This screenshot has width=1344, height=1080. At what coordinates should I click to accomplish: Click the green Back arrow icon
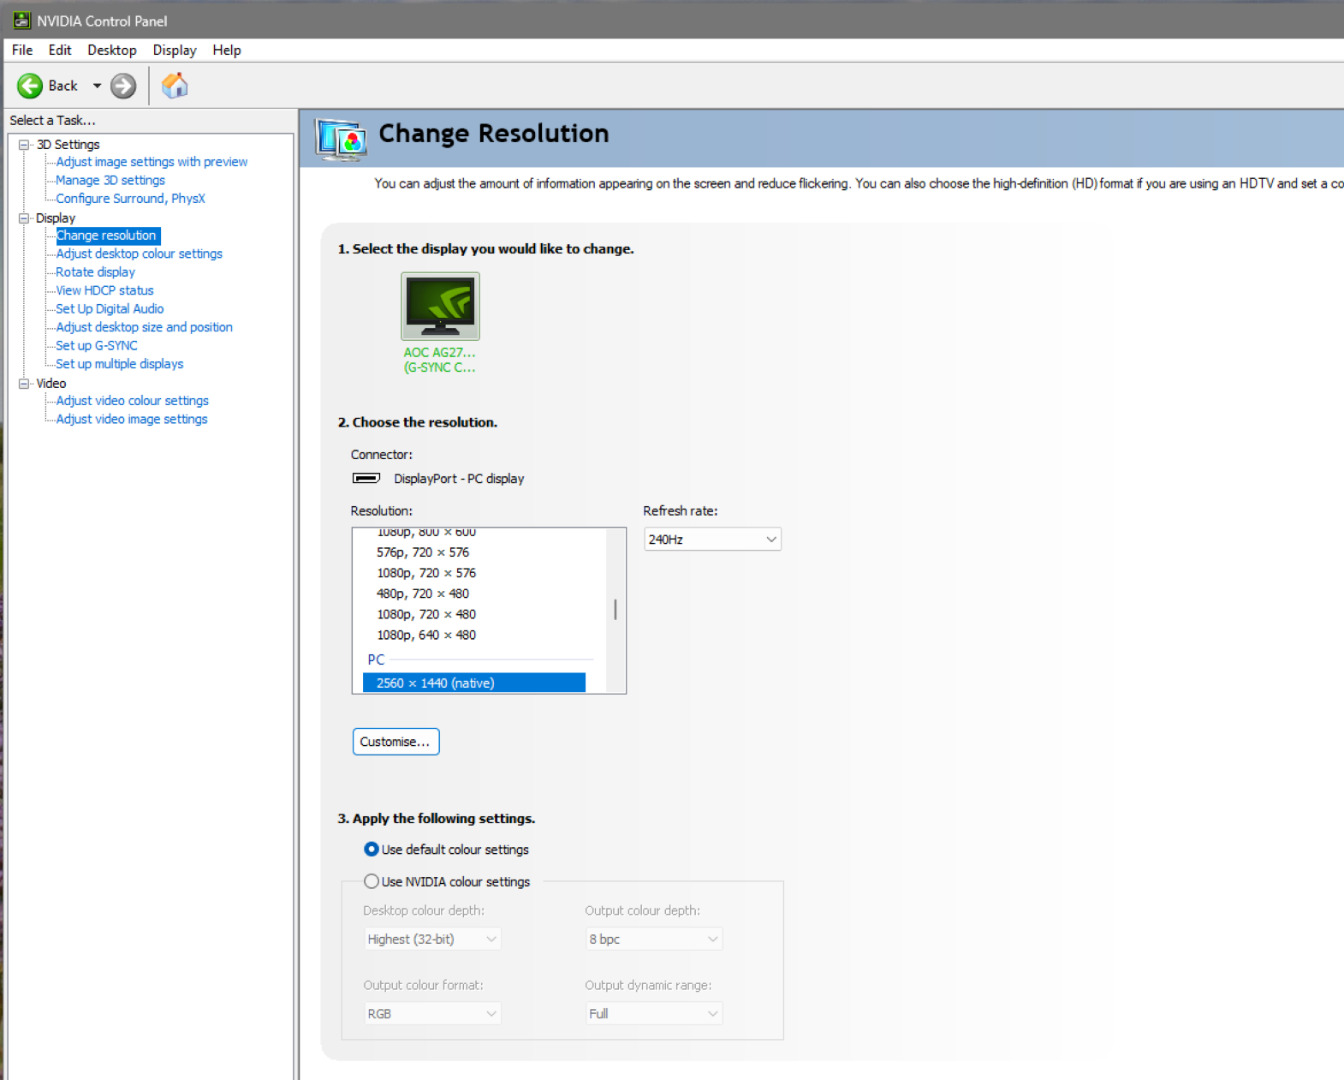pyautogui.click(x=30, y=86)
